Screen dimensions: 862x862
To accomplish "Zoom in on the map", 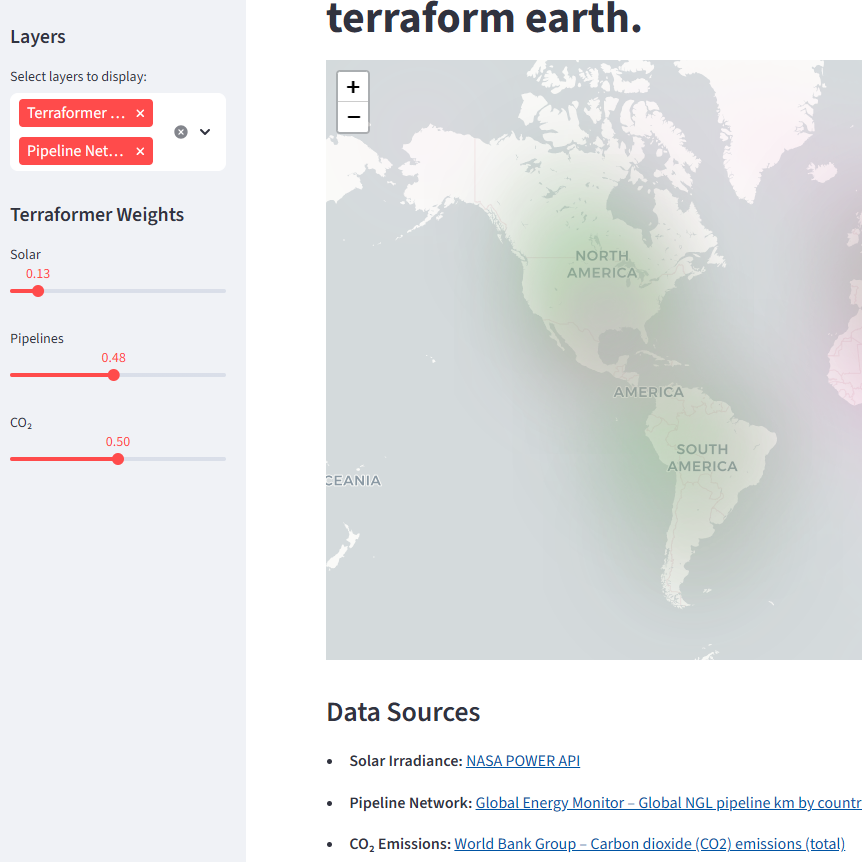I will point(353,87).
